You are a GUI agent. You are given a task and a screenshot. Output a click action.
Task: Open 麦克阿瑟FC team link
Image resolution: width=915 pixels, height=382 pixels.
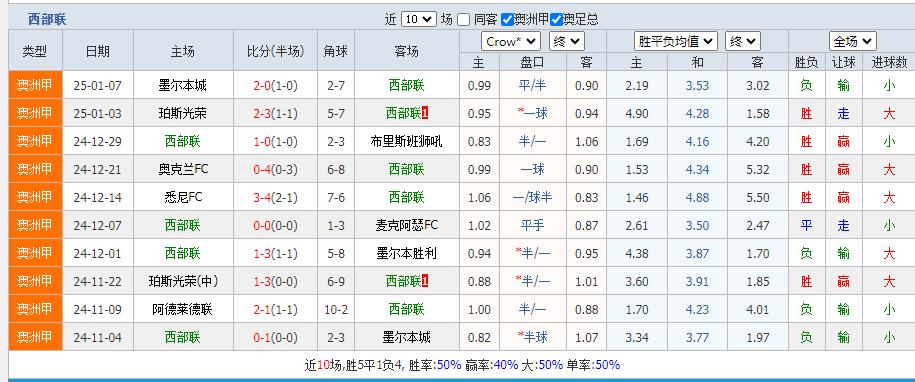(x=406, y=226)
